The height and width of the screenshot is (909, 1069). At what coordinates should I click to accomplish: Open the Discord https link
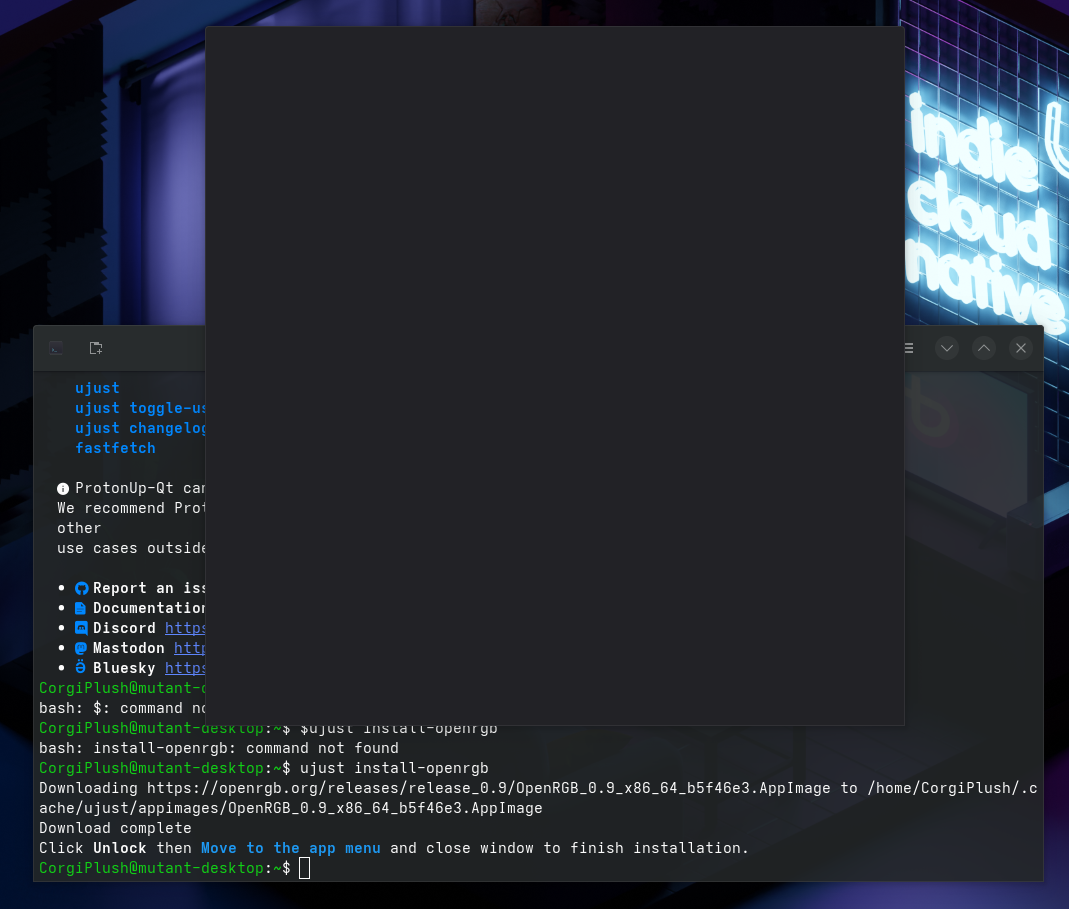185,628
